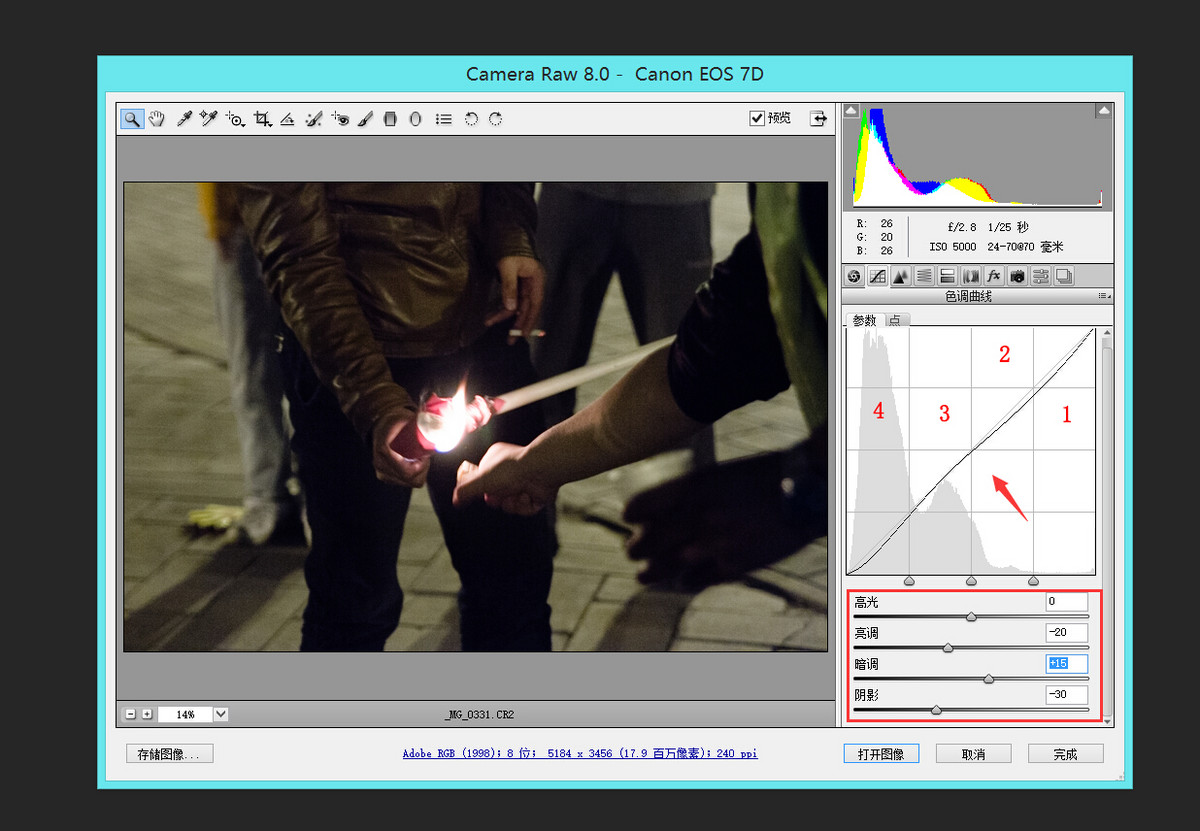
Task: Toggle shadow clipping warning in histogram
Action: click(851, 110)
